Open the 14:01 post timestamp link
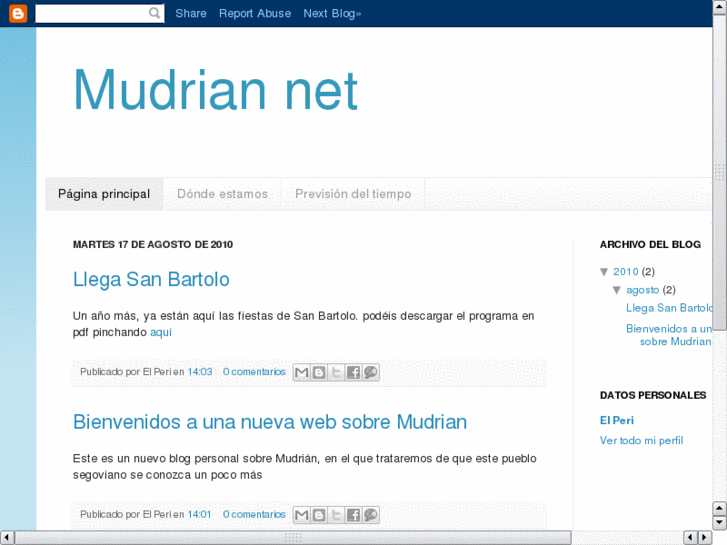Viewport: 727px width, 545px height. [199, 515]
